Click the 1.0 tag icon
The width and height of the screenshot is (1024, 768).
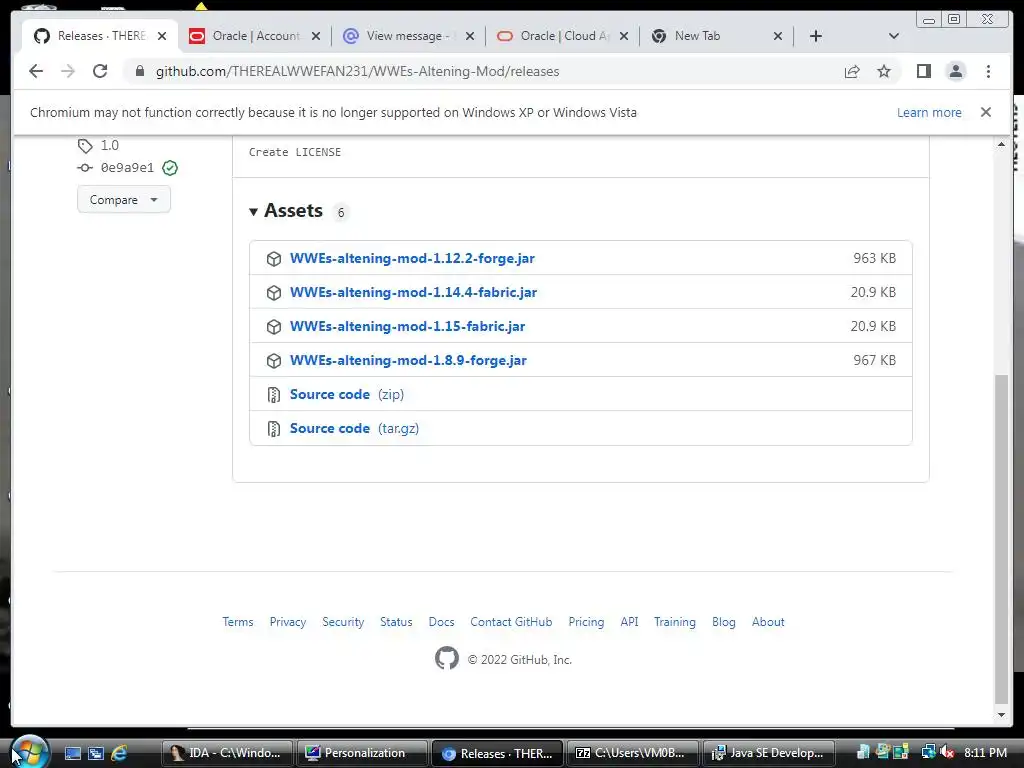point(85,145)
